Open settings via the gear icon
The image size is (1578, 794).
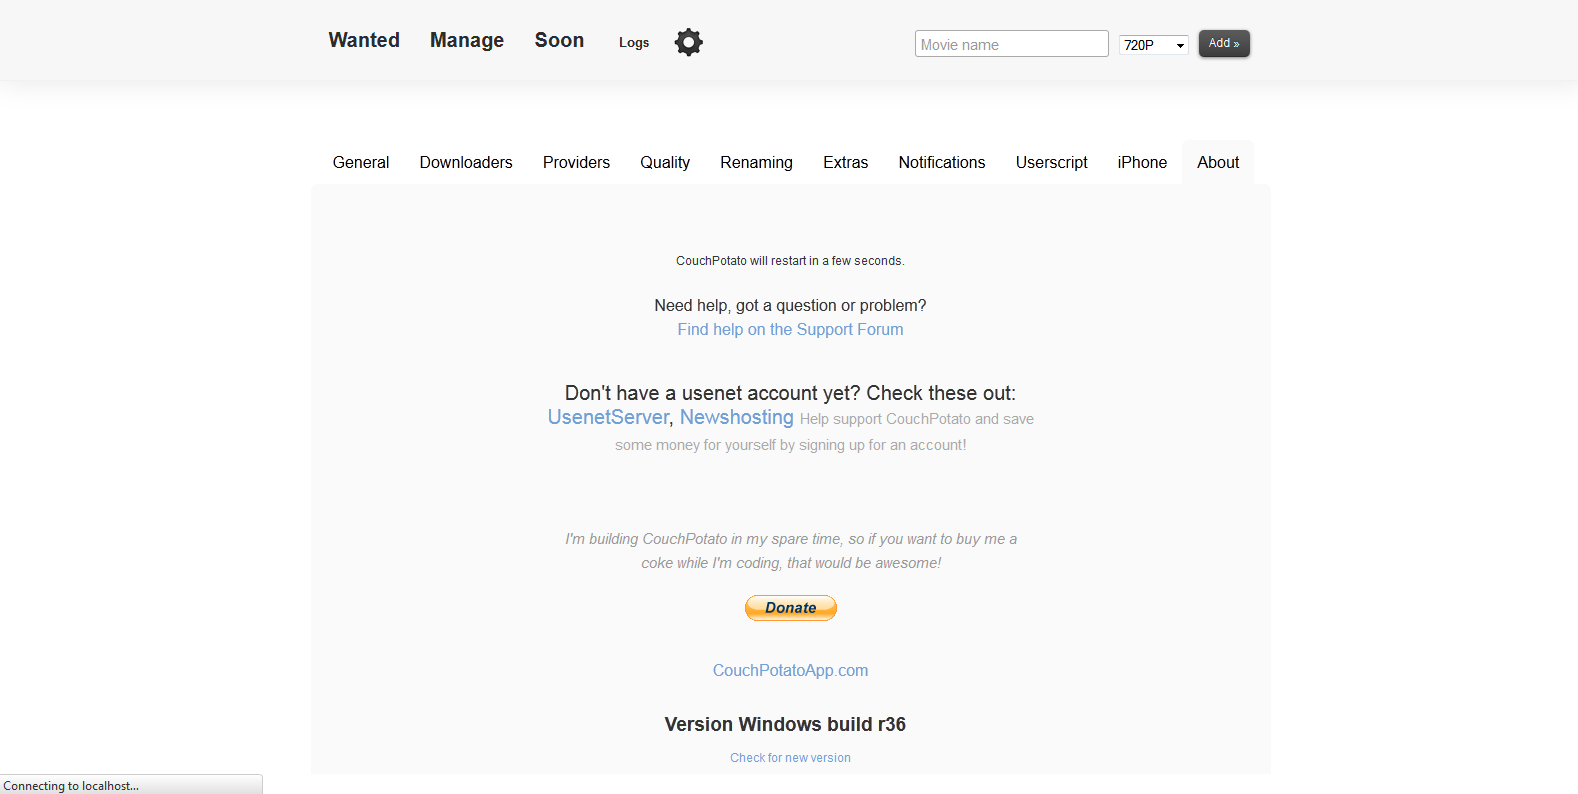(x=689, y=42)
